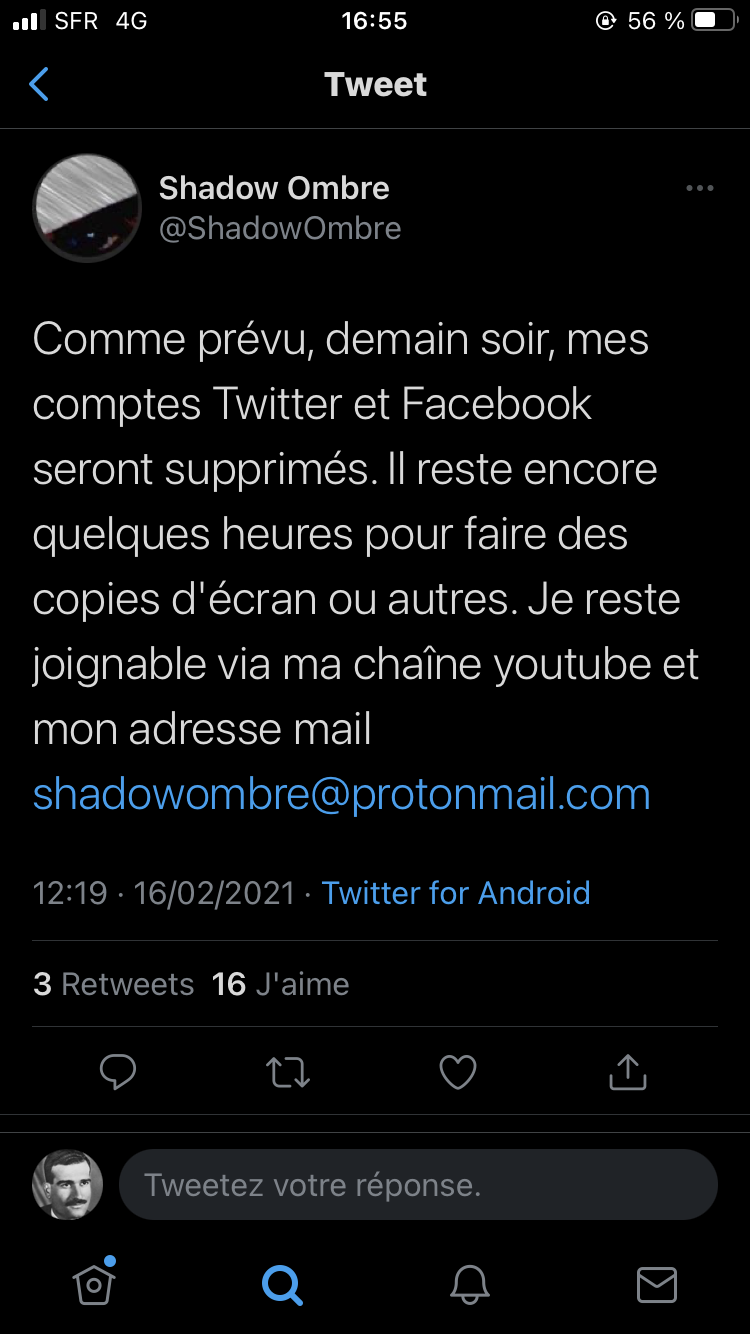Open the Notifications bell icon
This screenshot has height=1334, width=750.
pos(470,1284)
